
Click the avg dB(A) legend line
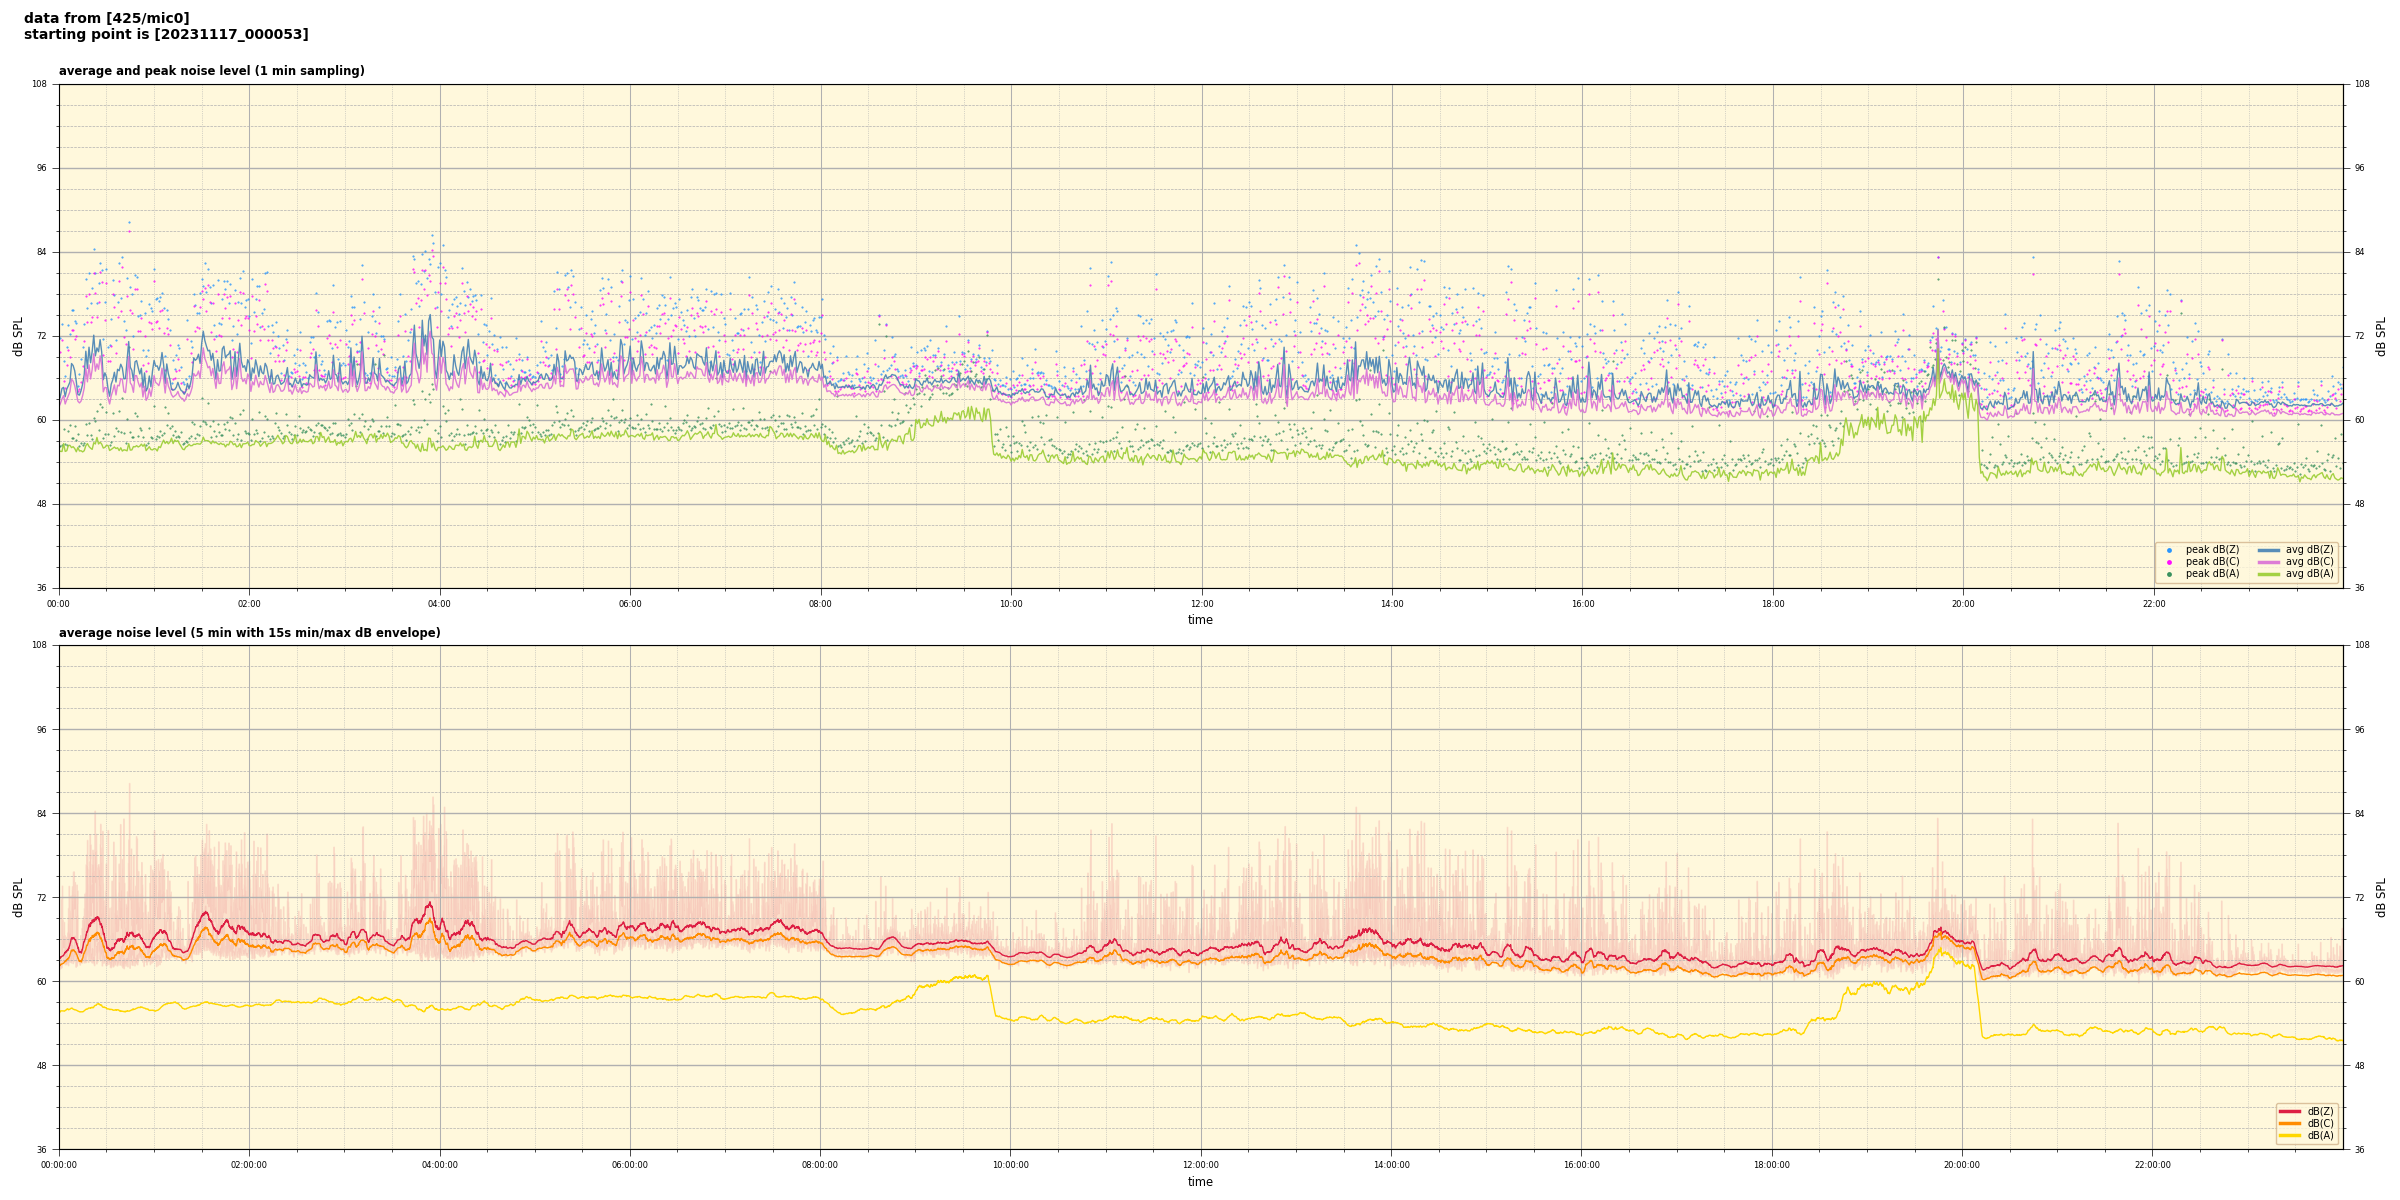2269,574
